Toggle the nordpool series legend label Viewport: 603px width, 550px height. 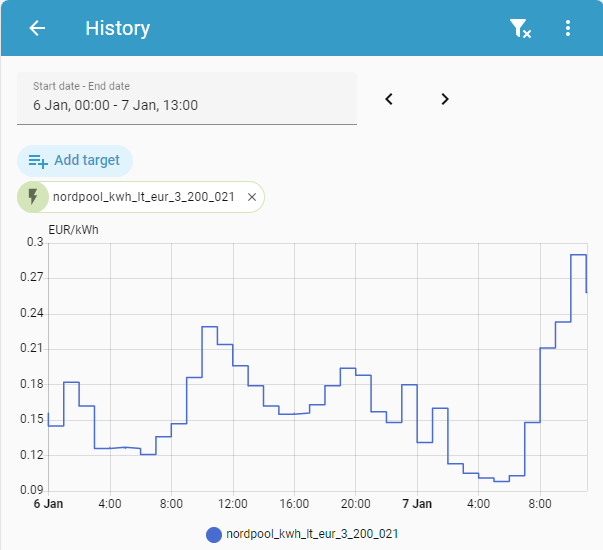coord(313,535)
